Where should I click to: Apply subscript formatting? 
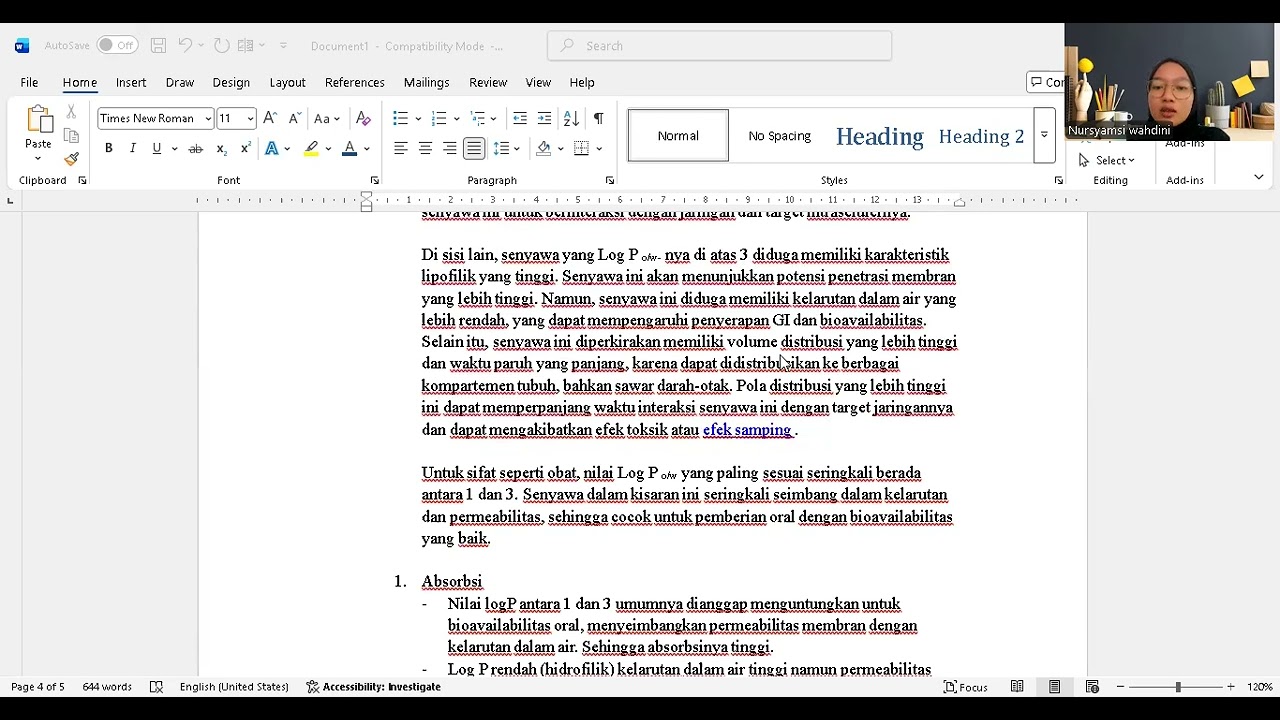tap(221, 149)
